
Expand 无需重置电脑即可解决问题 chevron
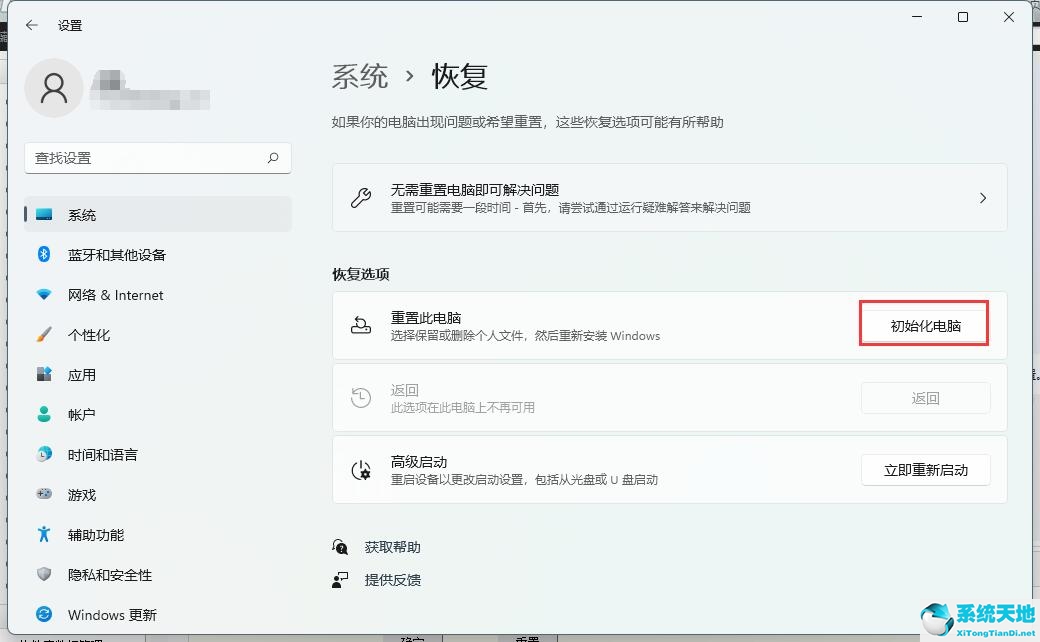(983, 196)
